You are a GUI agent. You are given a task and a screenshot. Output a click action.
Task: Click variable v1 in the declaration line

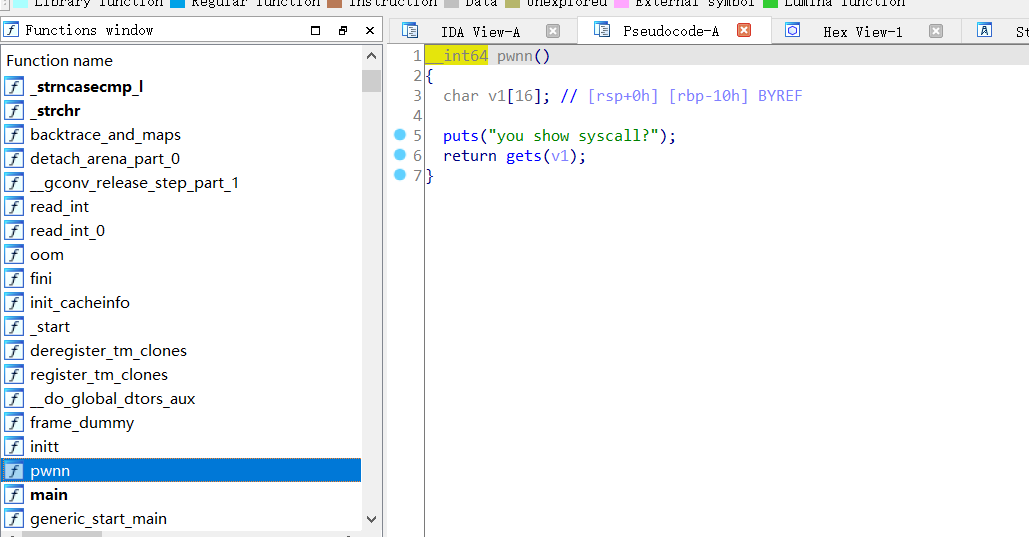point(497,96)
